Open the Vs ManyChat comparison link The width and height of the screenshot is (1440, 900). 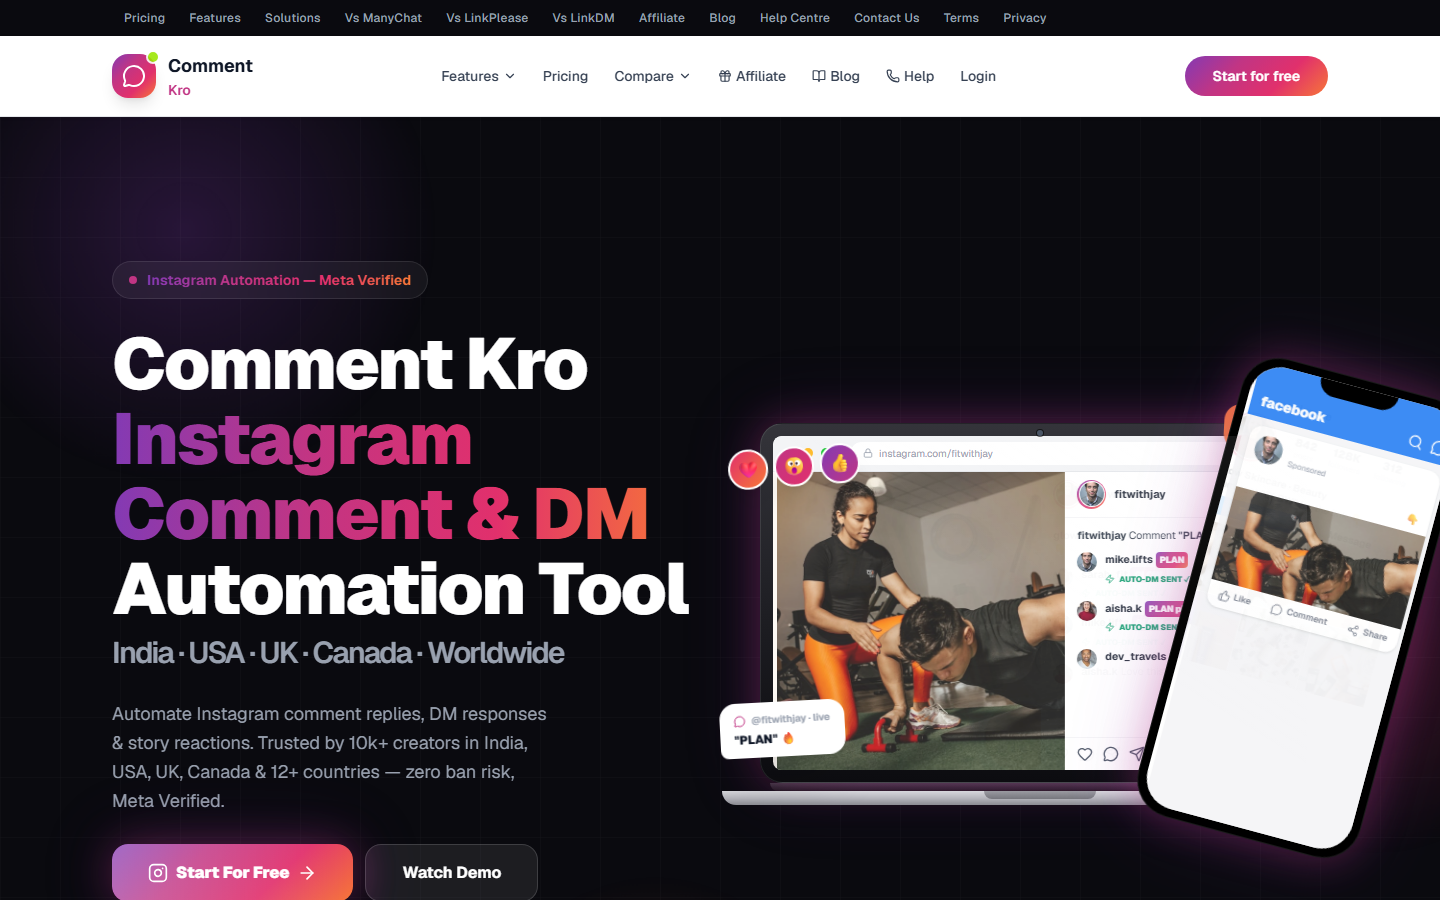pyautogui.click(x=383, y=18)
